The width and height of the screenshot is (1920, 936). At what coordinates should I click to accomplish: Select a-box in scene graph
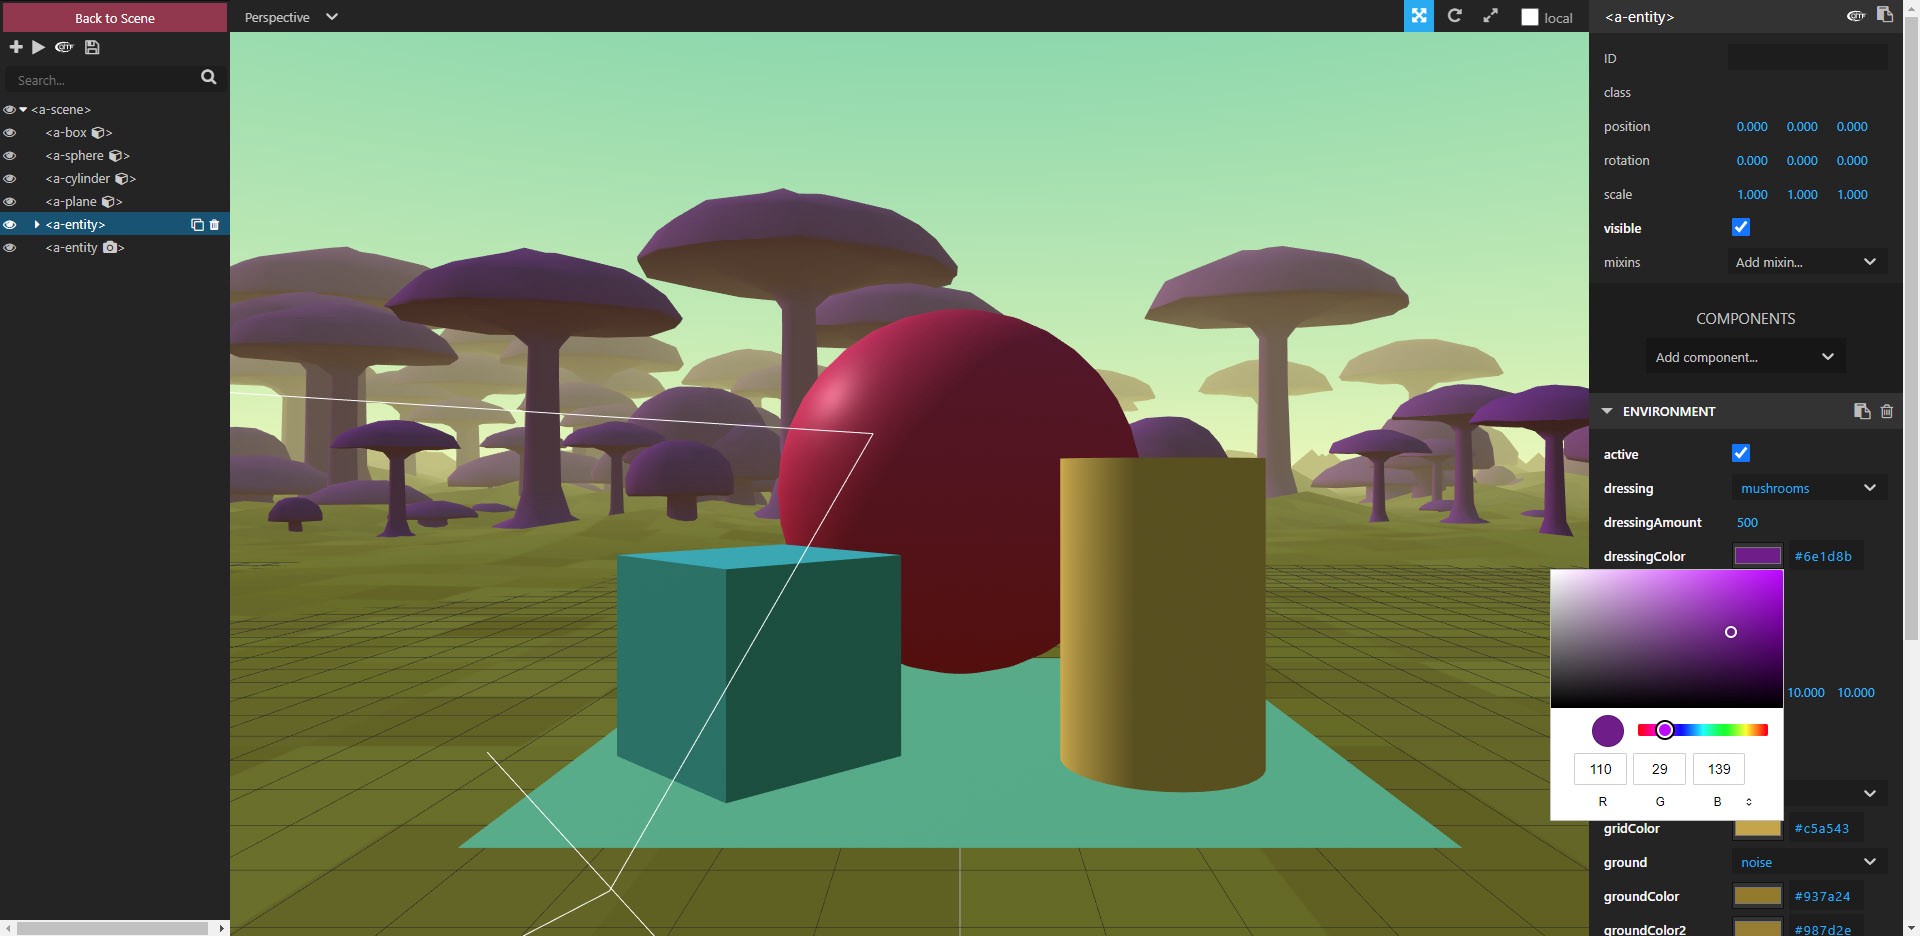click(67, 133)
